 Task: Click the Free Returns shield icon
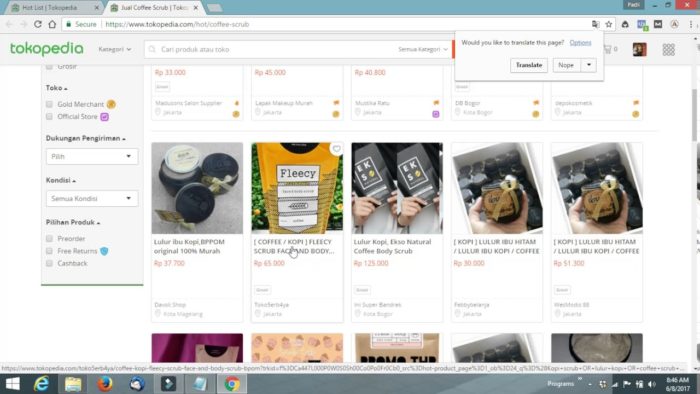pos(104,251)
